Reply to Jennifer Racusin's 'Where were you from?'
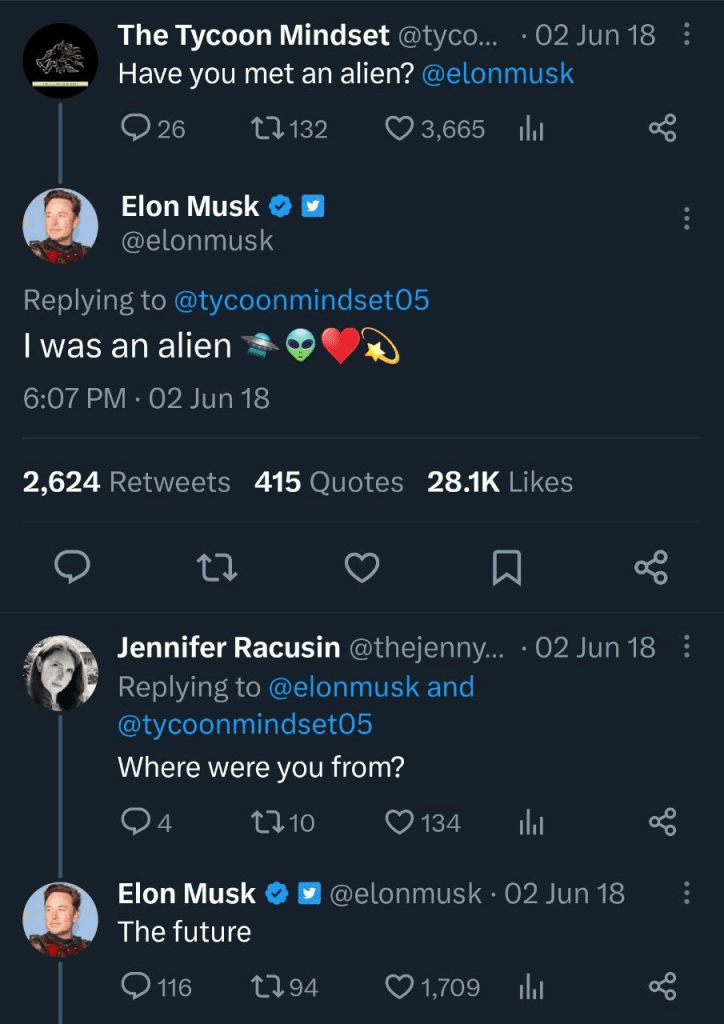Screen dimensions: 724x1024 point(135,822)
